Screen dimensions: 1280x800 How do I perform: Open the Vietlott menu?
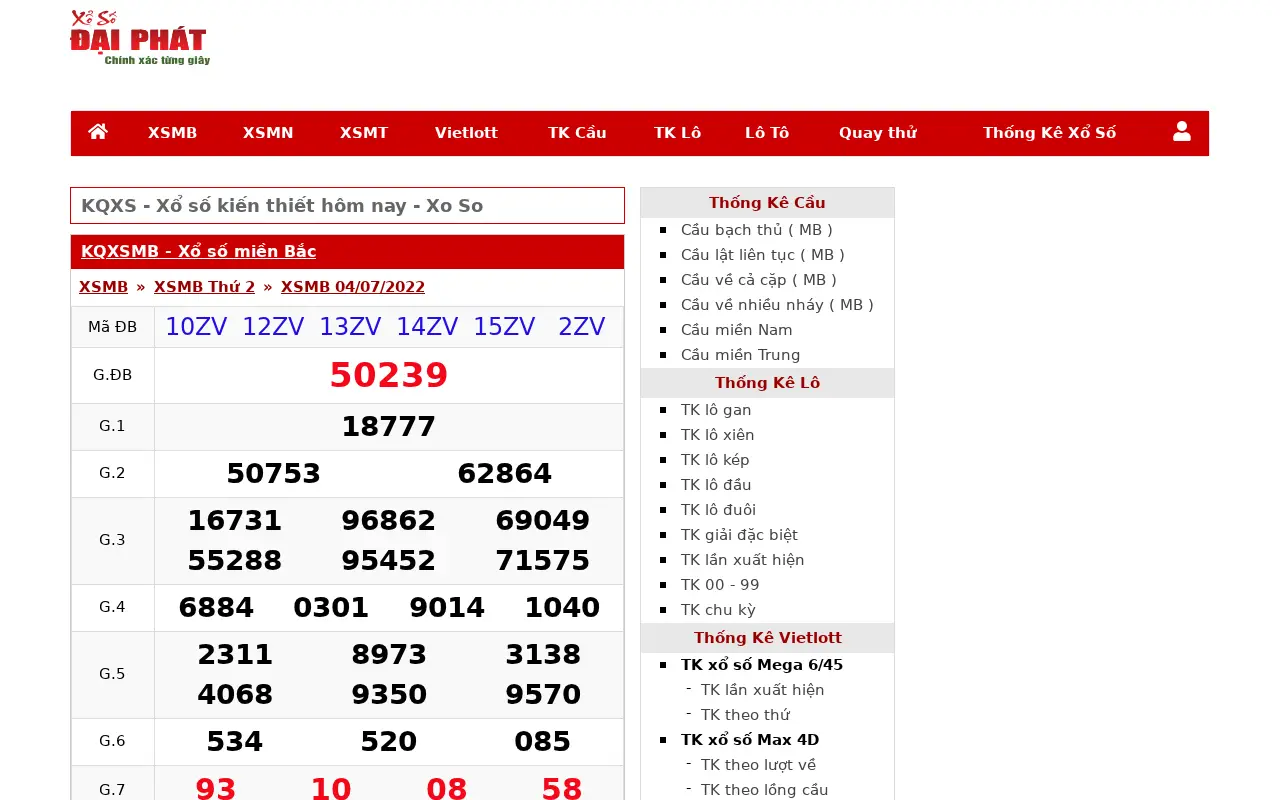466,133
